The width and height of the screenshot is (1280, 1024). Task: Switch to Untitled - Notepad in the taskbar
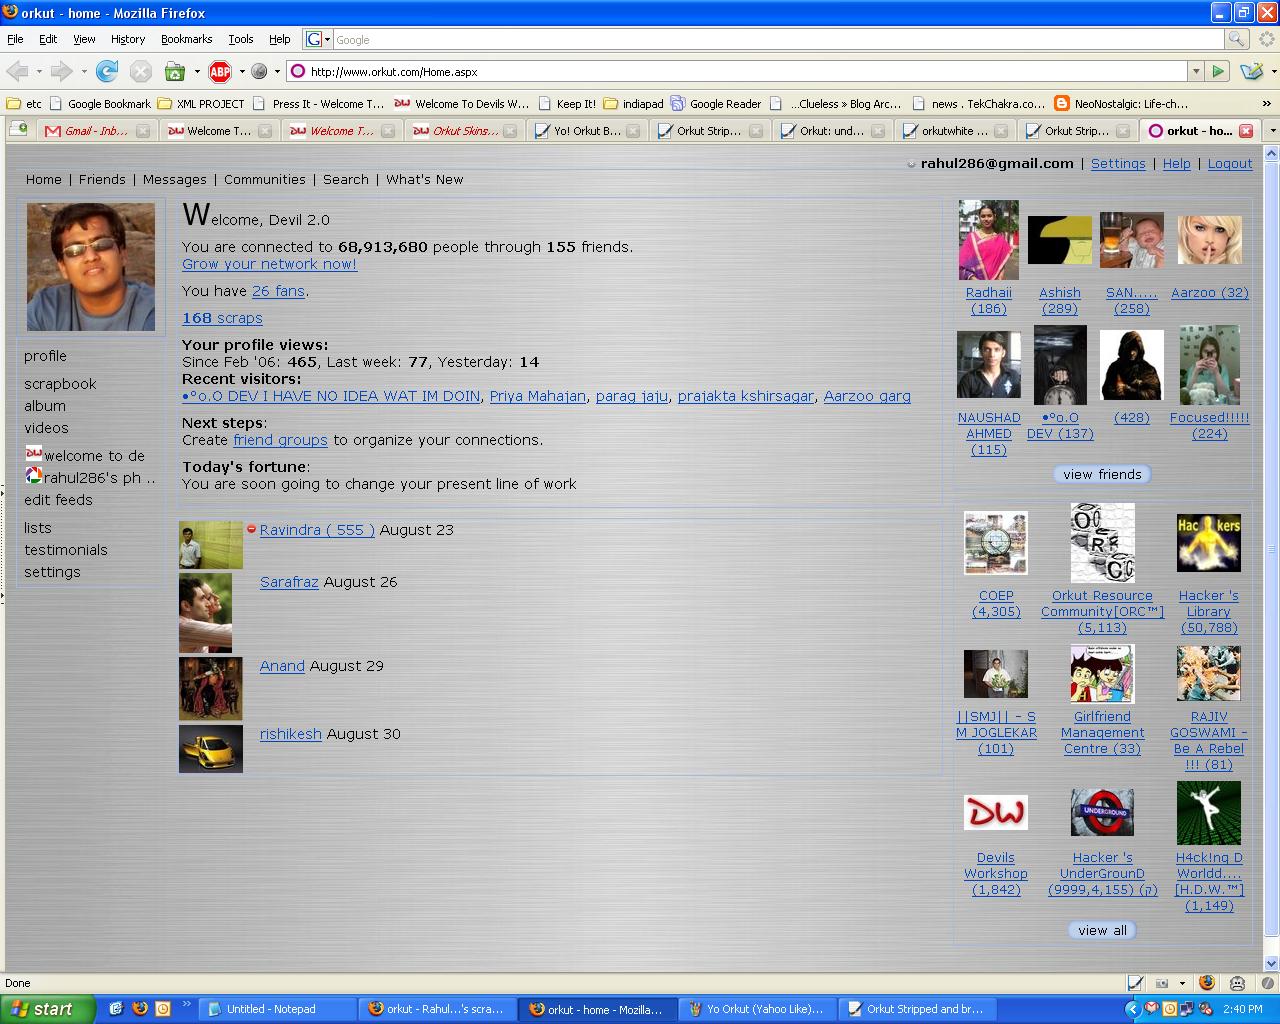pyautogui.click(x=278, y=1009)
